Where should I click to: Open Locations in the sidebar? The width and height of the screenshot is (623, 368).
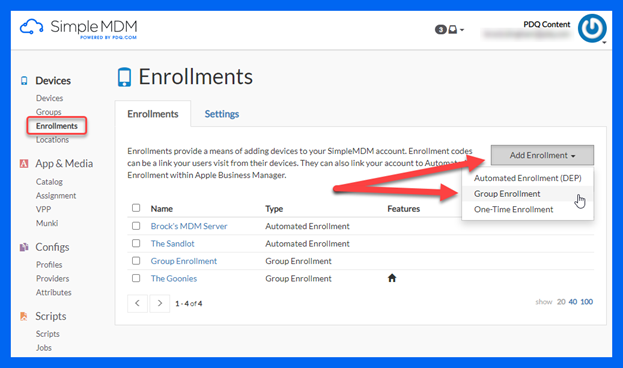(x=52, y=140)
